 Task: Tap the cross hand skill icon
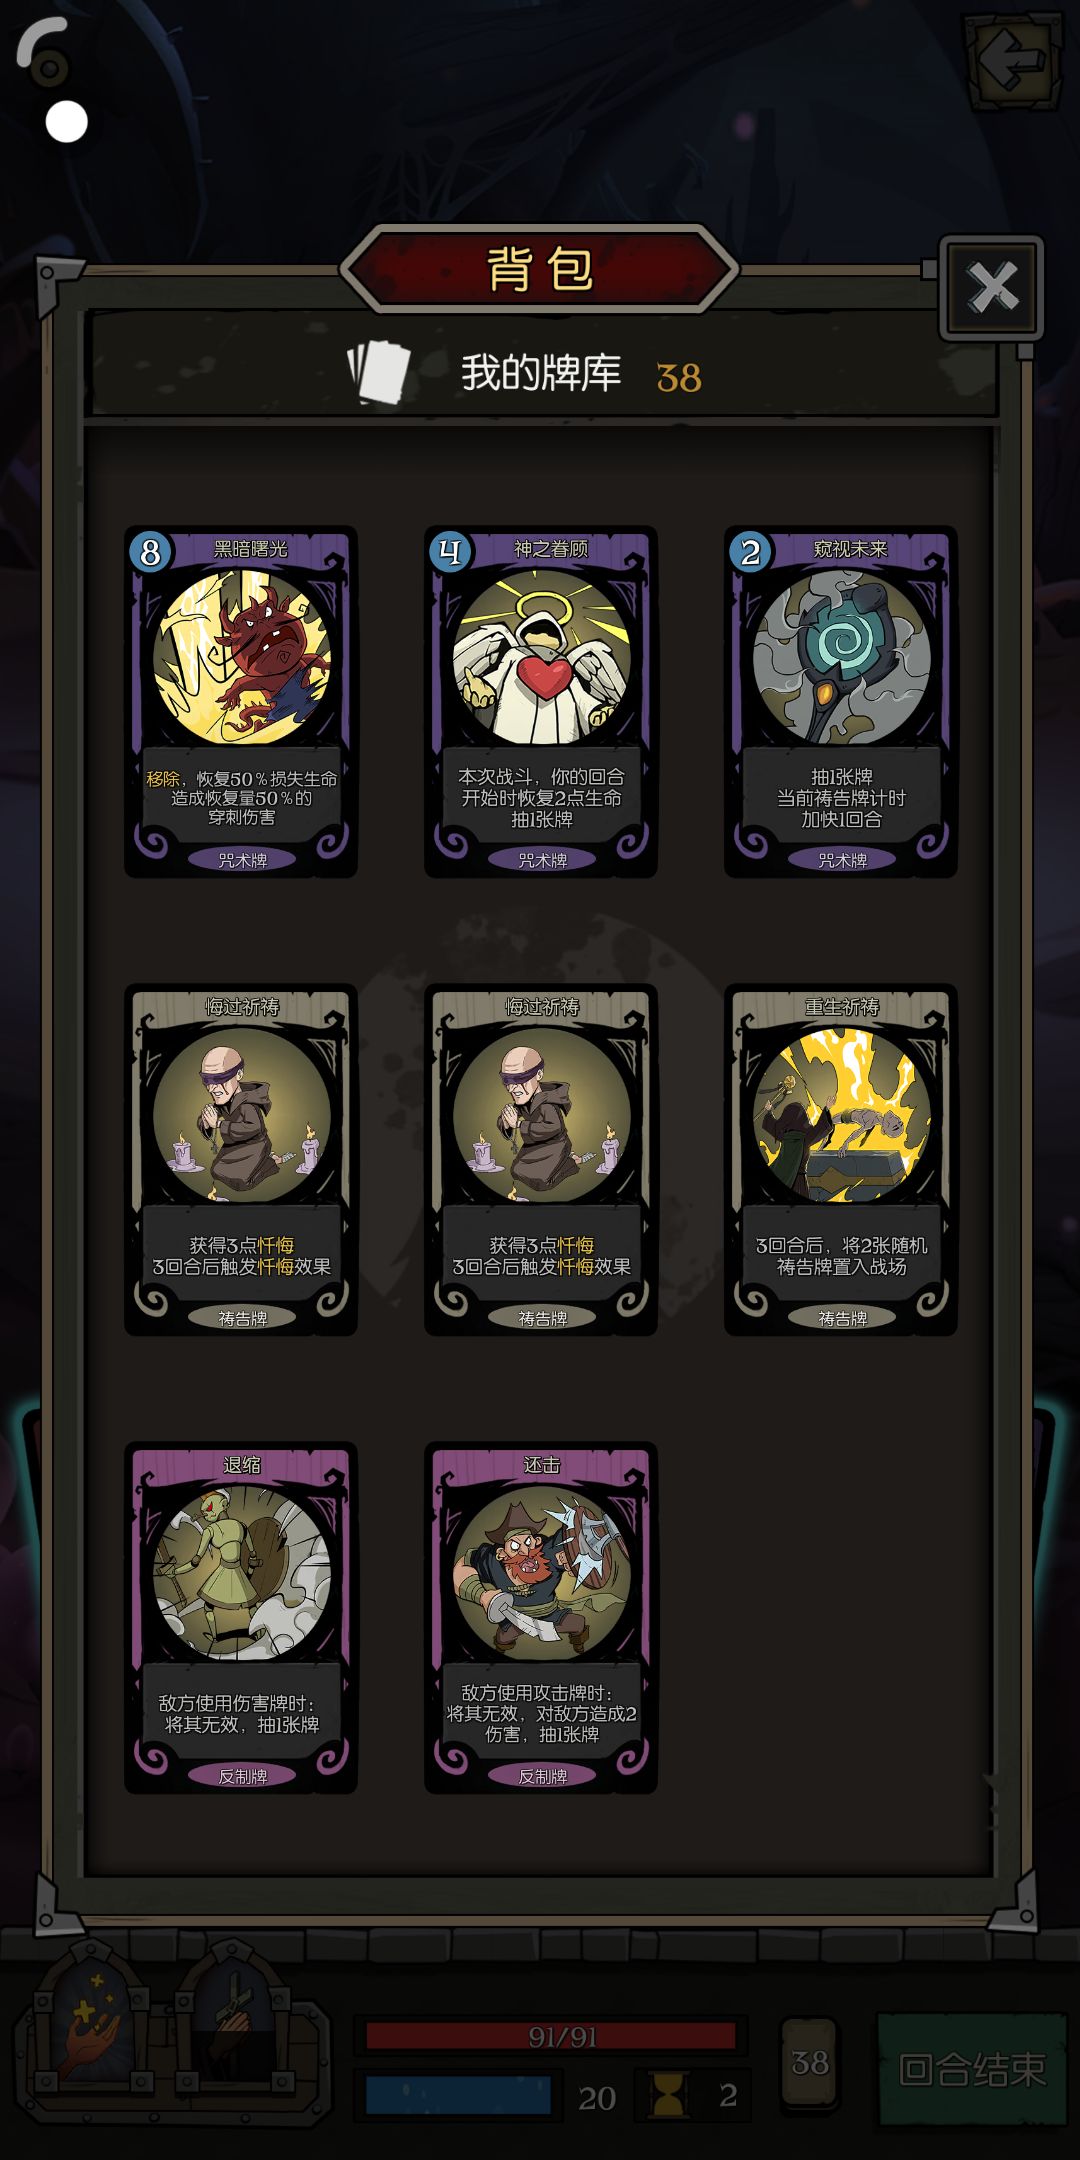coord(231,2025)
